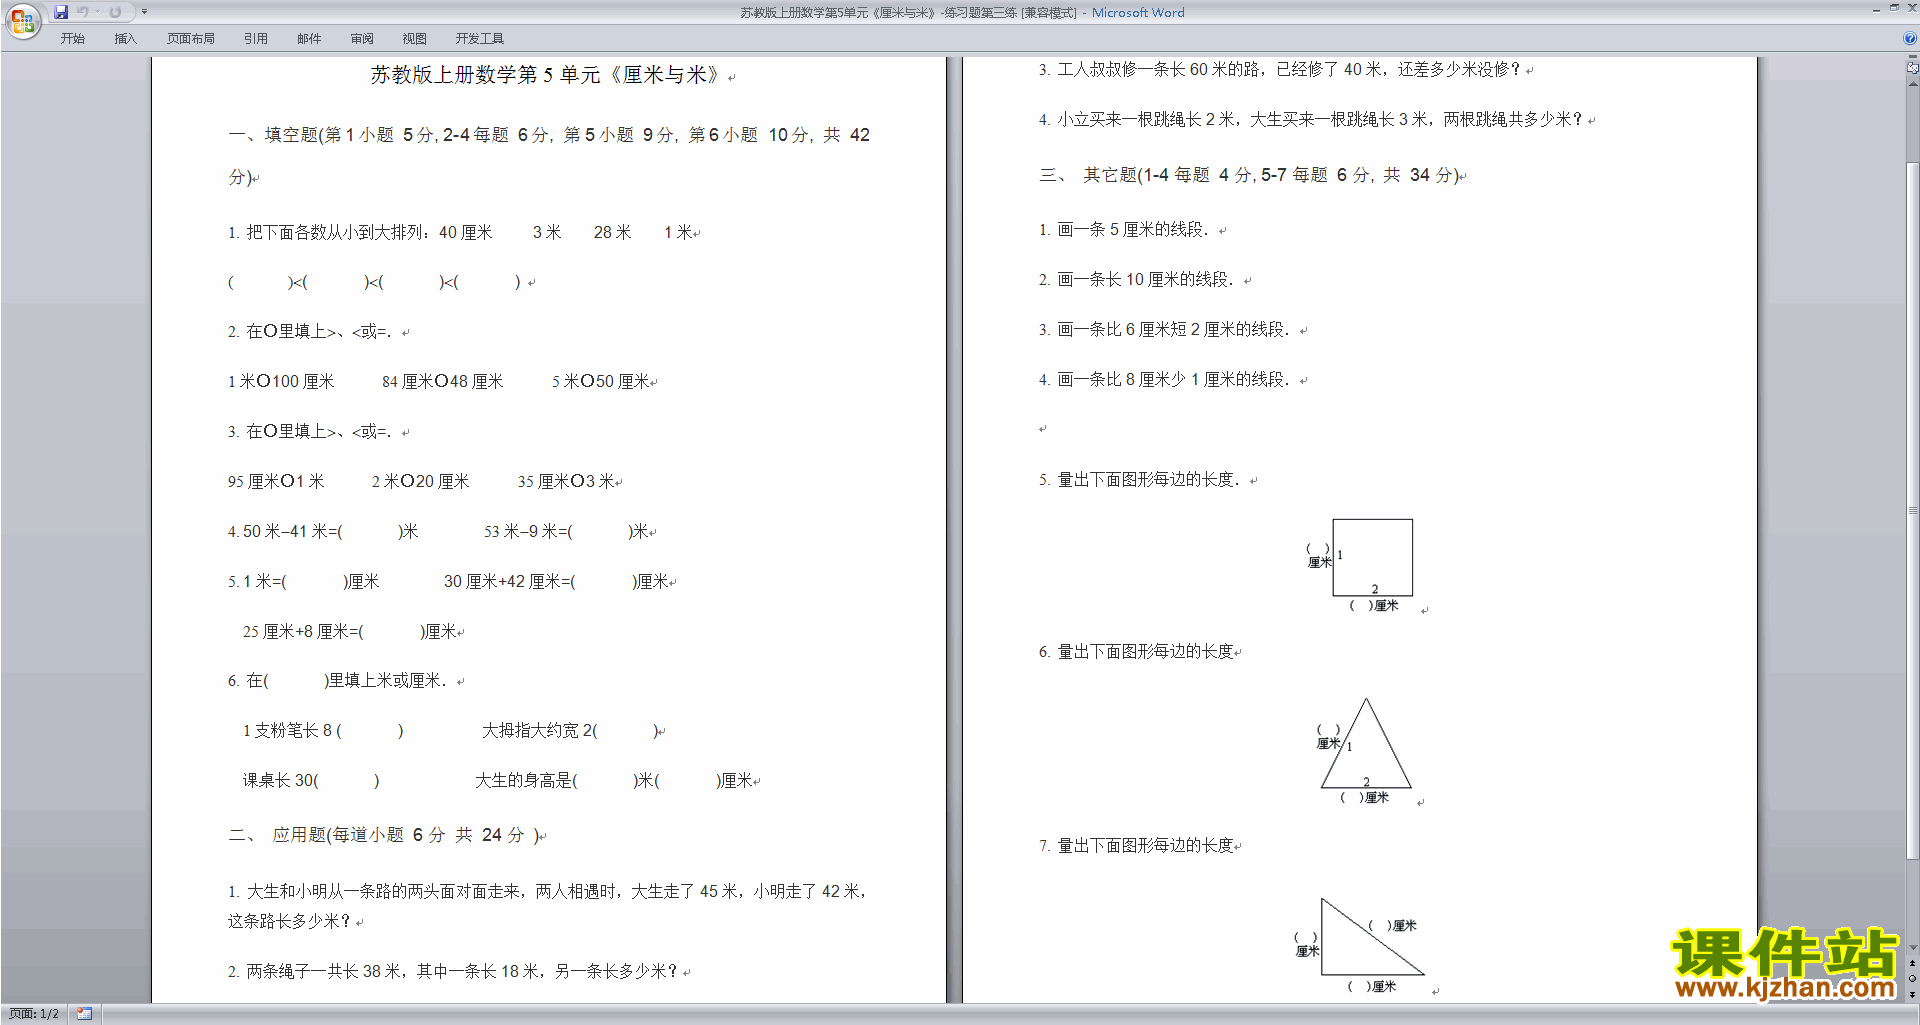Undo the last action
Viewport: 1920px width, 1025px height.
tap(83, 12)
